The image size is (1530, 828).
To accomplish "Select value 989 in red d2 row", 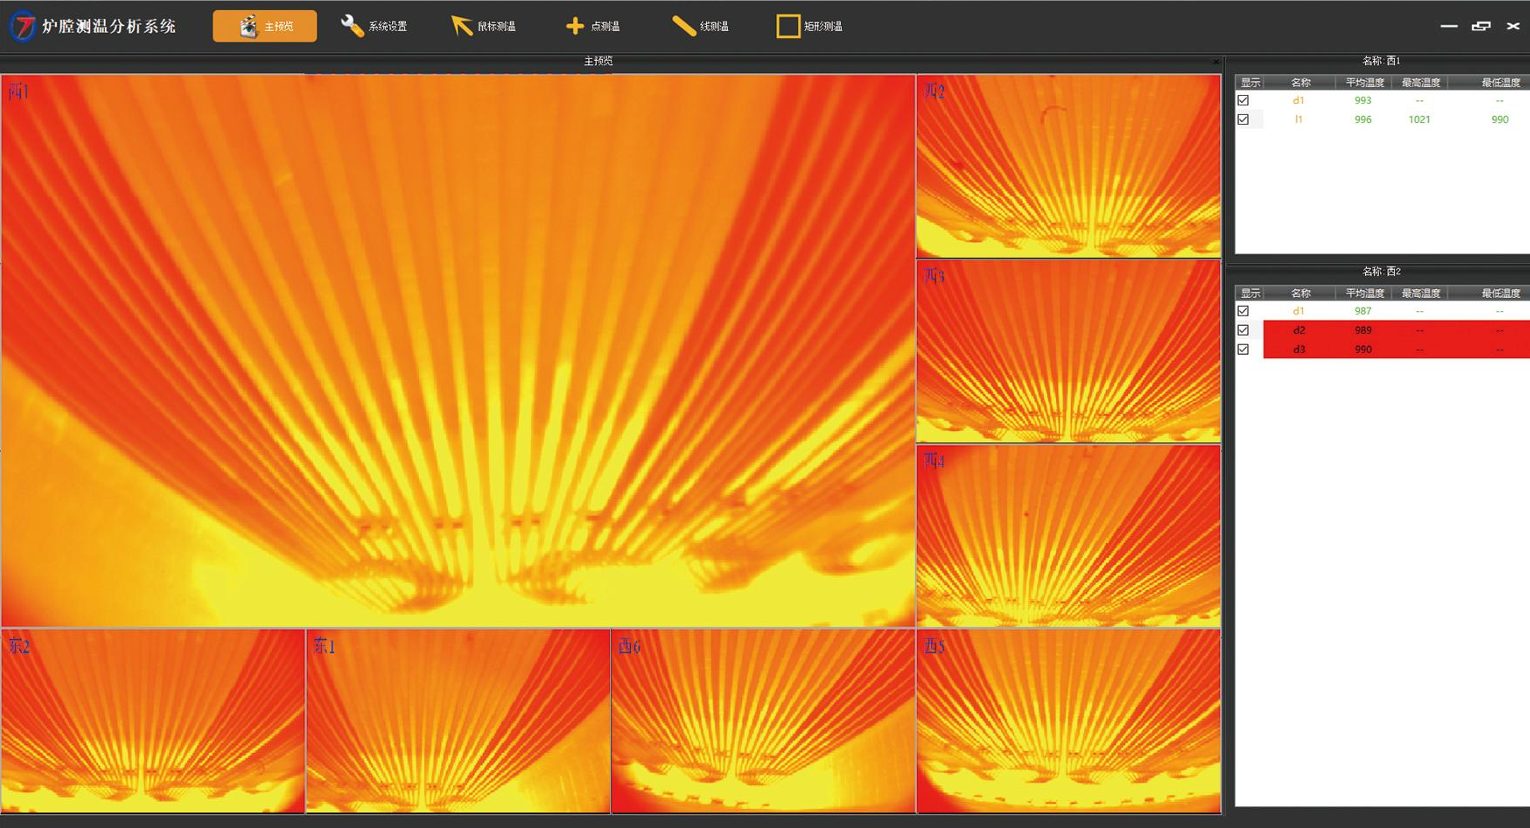I will 1363,330.
